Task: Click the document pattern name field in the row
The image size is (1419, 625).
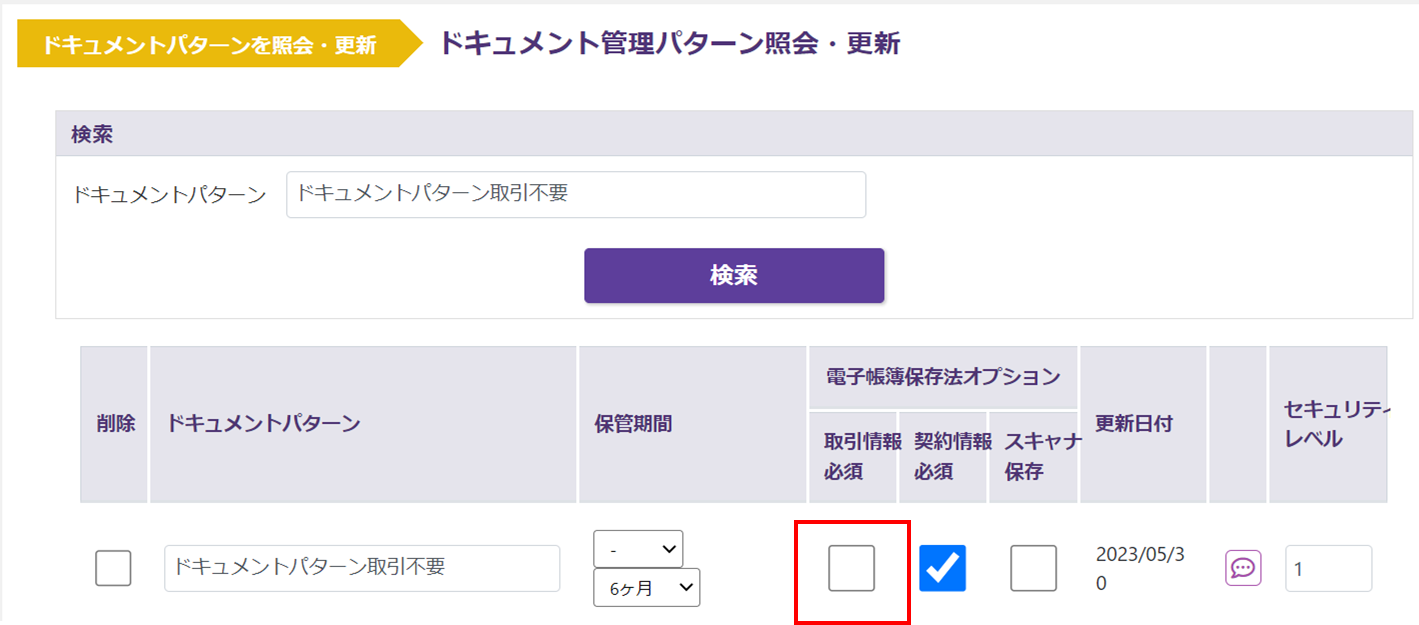Action: click(362, 568)
